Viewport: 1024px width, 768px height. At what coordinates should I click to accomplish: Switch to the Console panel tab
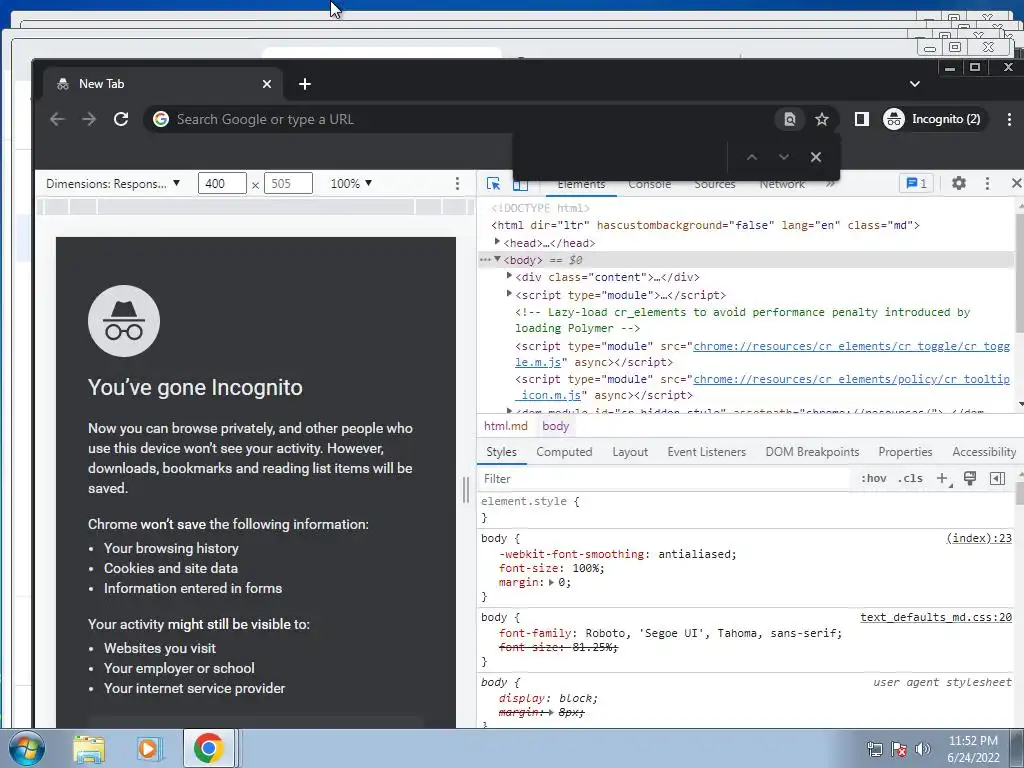[x=649, y=184]
